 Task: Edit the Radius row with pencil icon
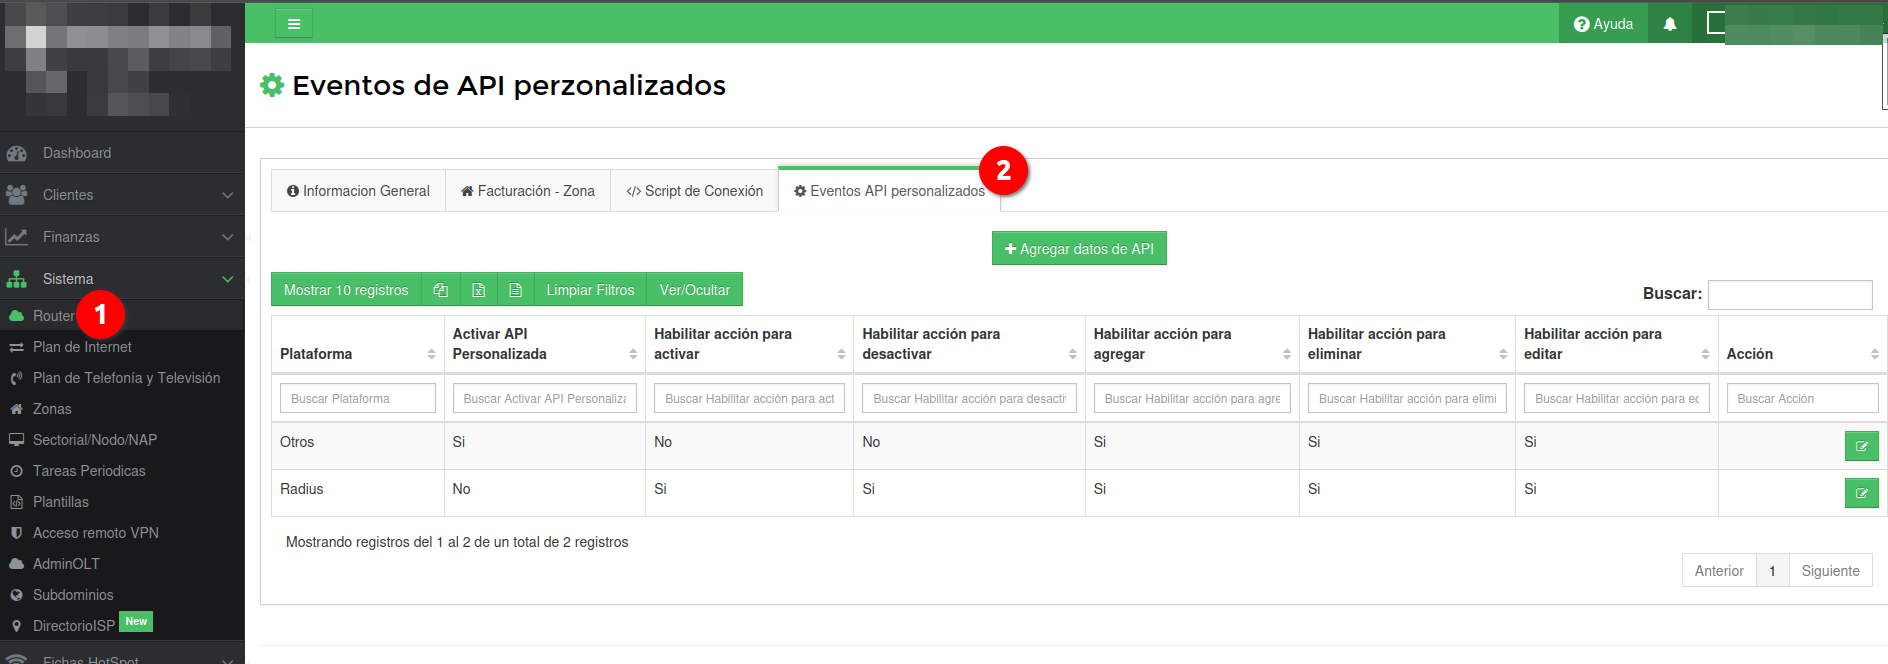coord(1861,493)
